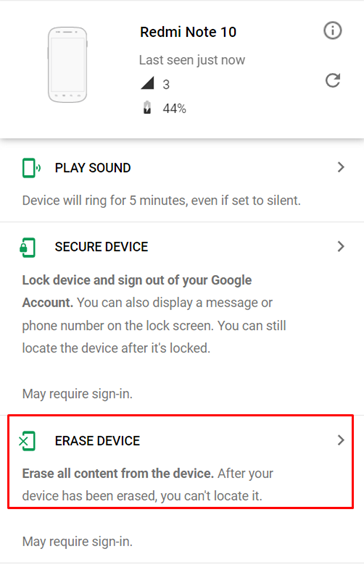Viewport: 364px width, 567px height.
Task: Click the battery level icon
Action: click(x=147, y=107)
